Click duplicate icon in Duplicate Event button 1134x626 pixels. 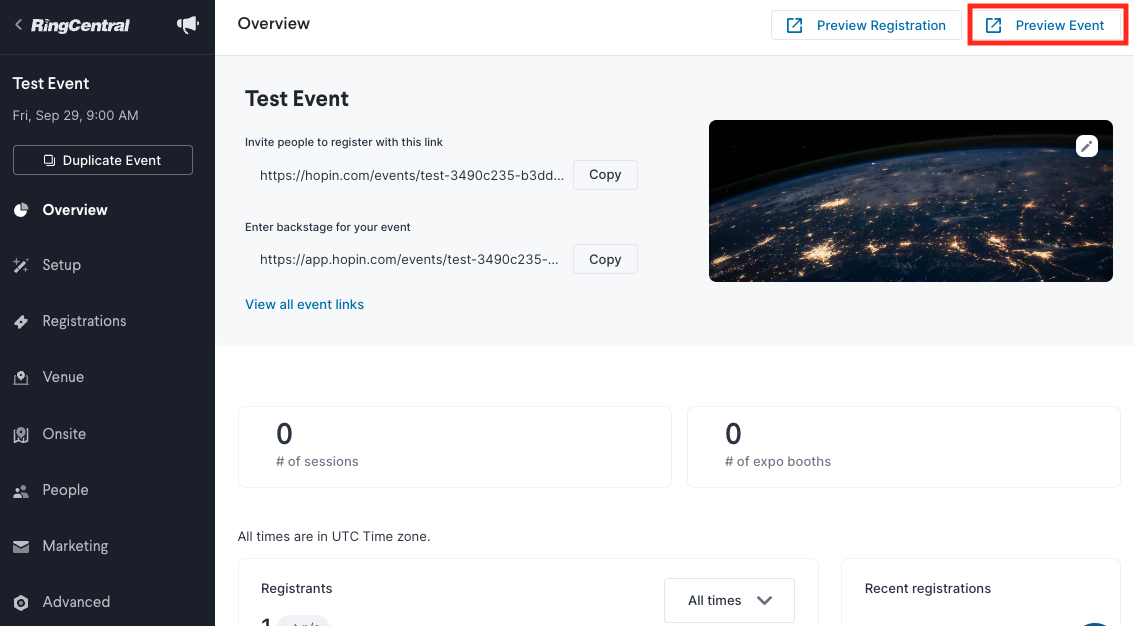49,160
